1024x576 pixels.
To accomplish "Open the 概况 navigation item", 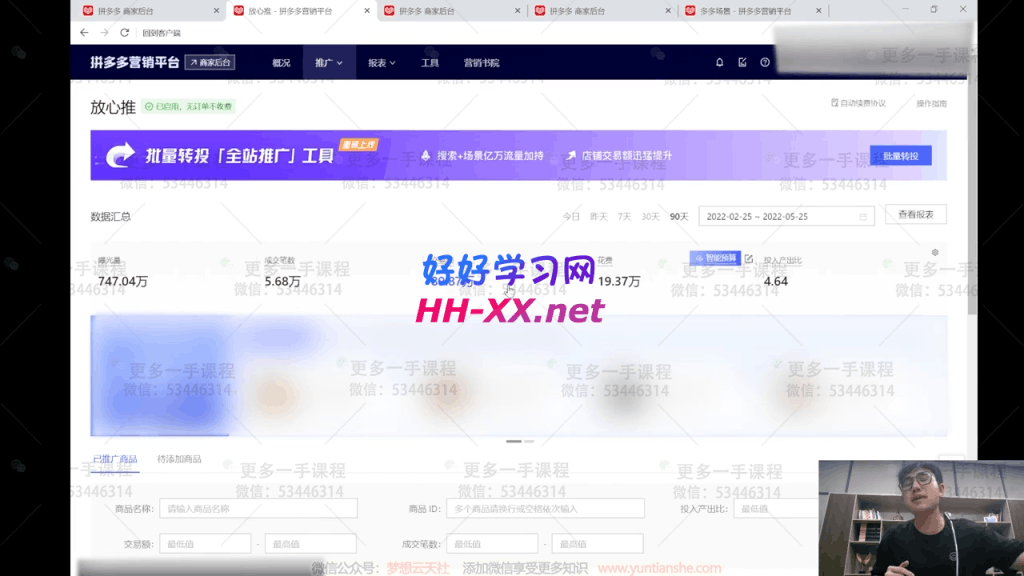I will pyautogui.click(x=281, y=63).
